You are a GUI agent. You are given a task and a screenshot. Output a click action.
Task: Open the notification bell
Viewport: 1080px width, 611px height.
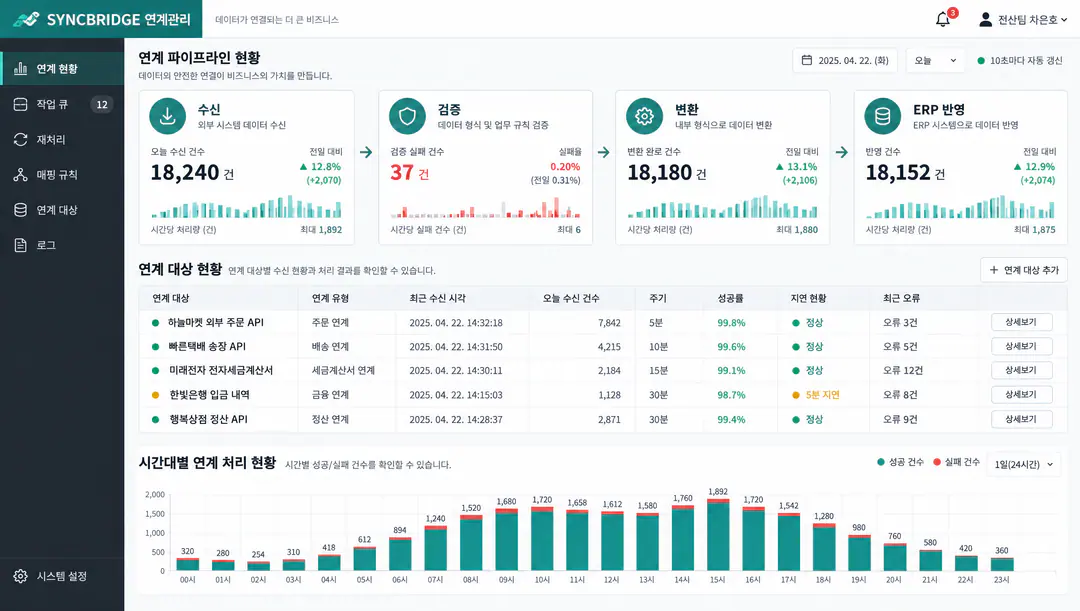click(943, 19)
